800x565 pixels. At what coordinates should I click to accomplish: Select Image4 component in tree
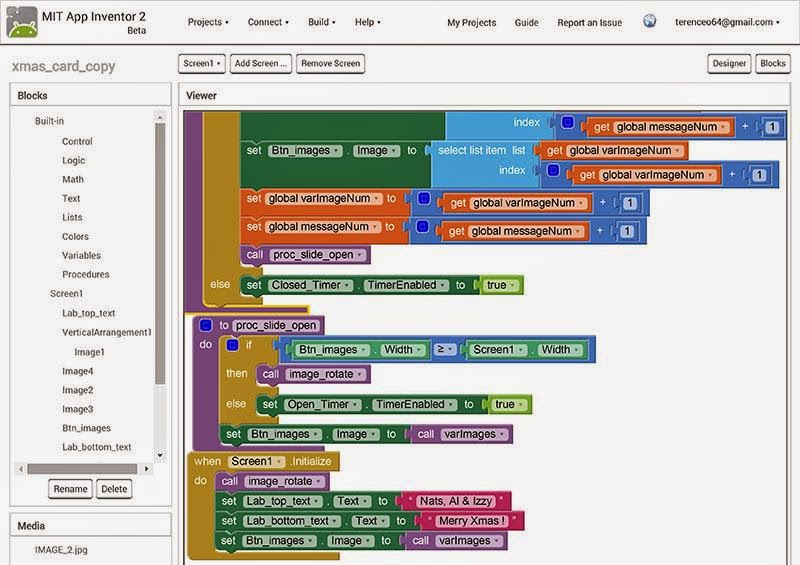coord(78,371)
